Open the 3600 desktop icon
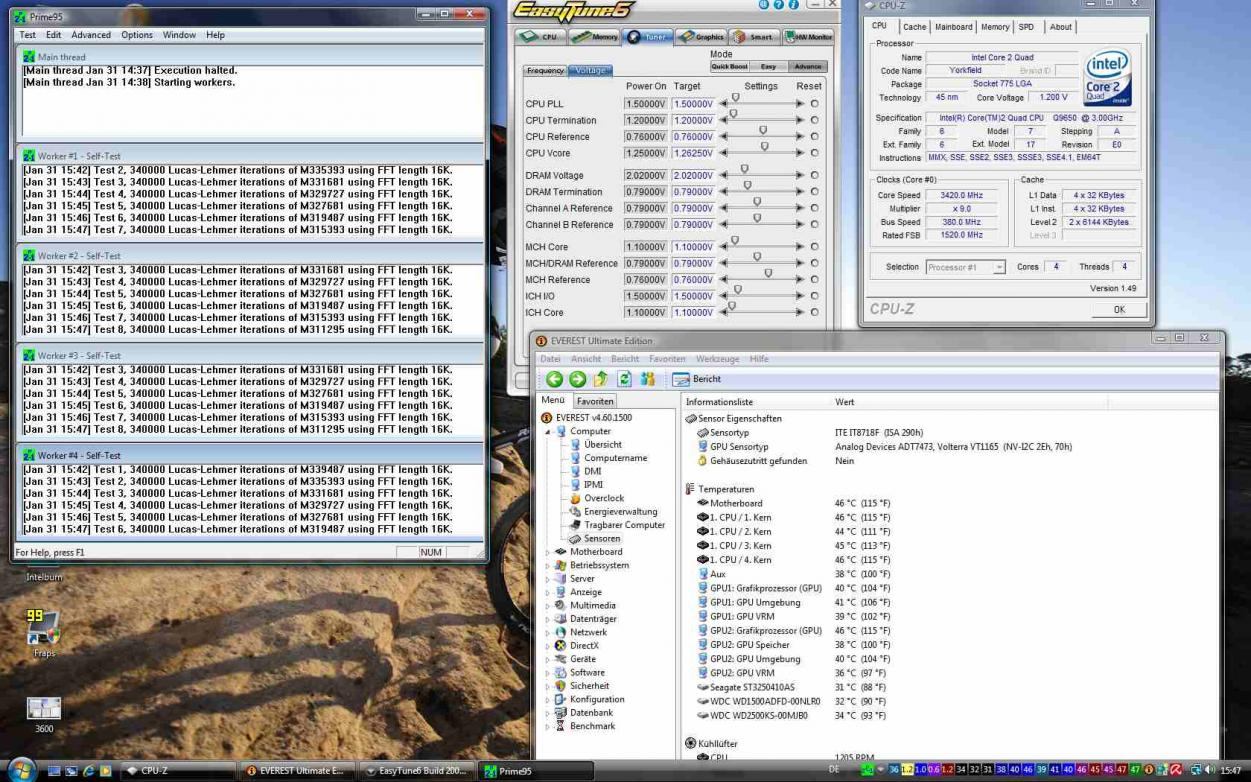This screenshot has height=782, width=1251. (44, 714)
